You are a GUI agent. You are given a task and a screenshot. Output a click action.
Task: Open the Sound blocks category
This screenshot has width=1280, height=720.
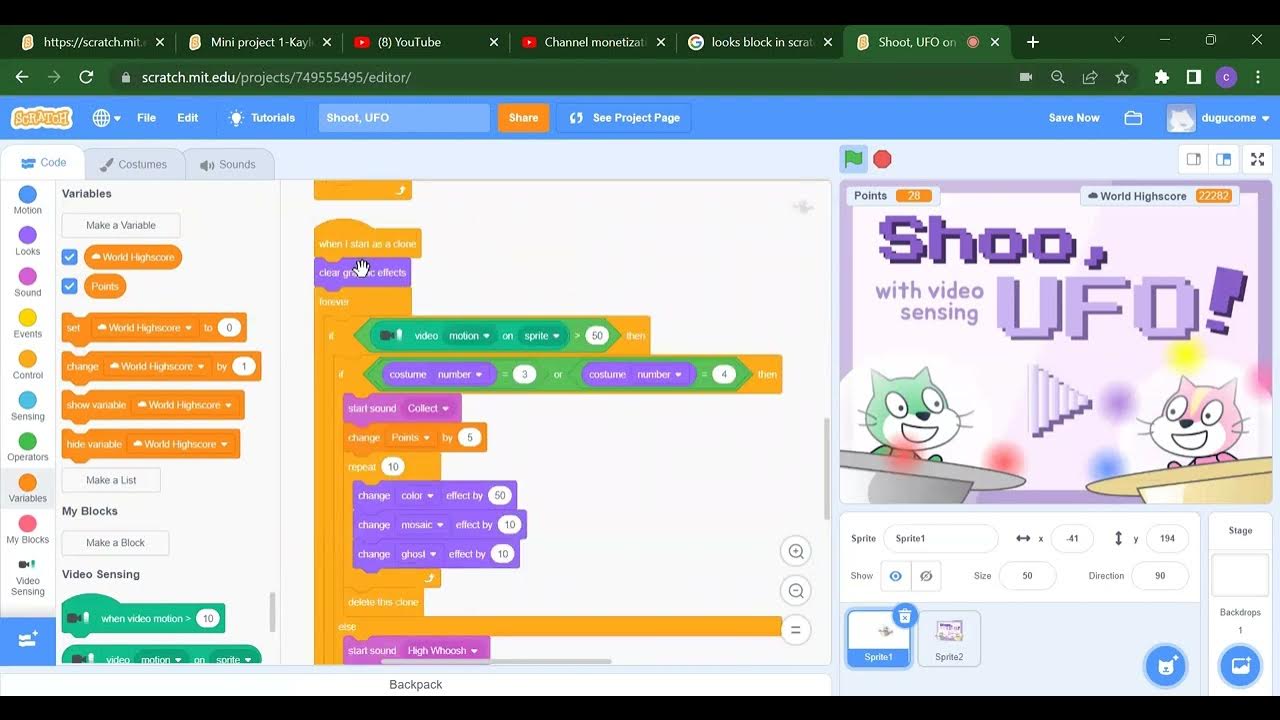(28, 282)
